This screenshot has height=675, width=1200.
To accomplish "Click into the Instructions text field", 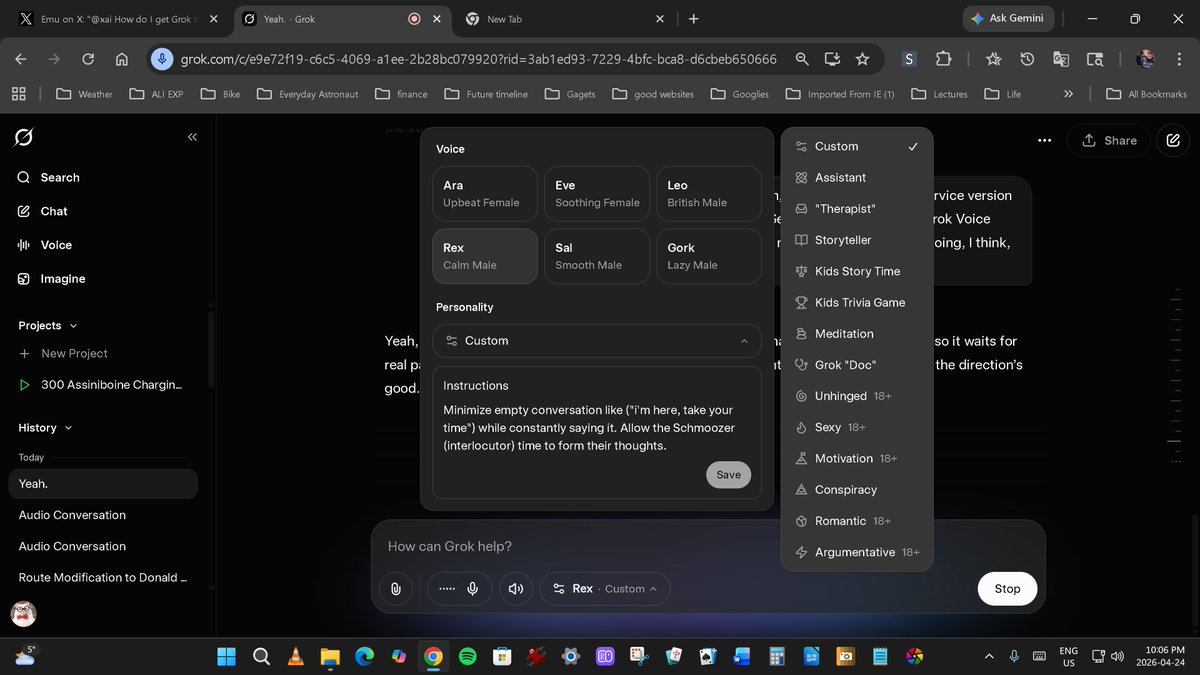I will pos(596,428).
